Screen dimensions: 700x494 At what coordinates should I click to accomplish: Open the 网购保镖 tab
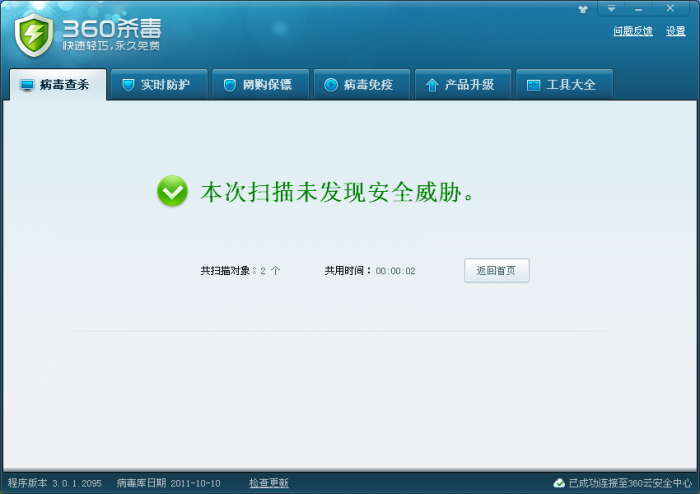click(x=261, y=84)
